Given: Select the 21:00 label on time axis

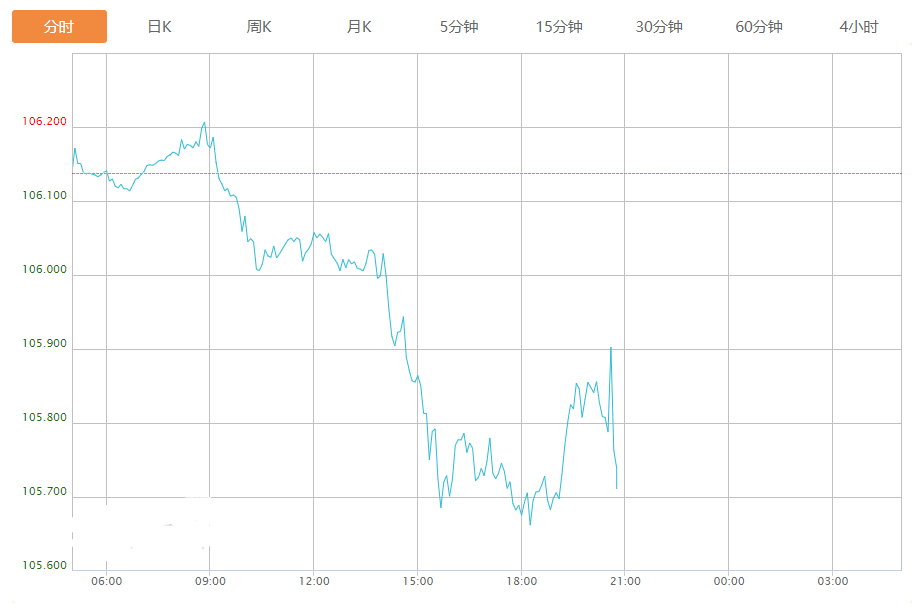Looking at the screenshot, I should pyautogui.click(x=624, y=581).
